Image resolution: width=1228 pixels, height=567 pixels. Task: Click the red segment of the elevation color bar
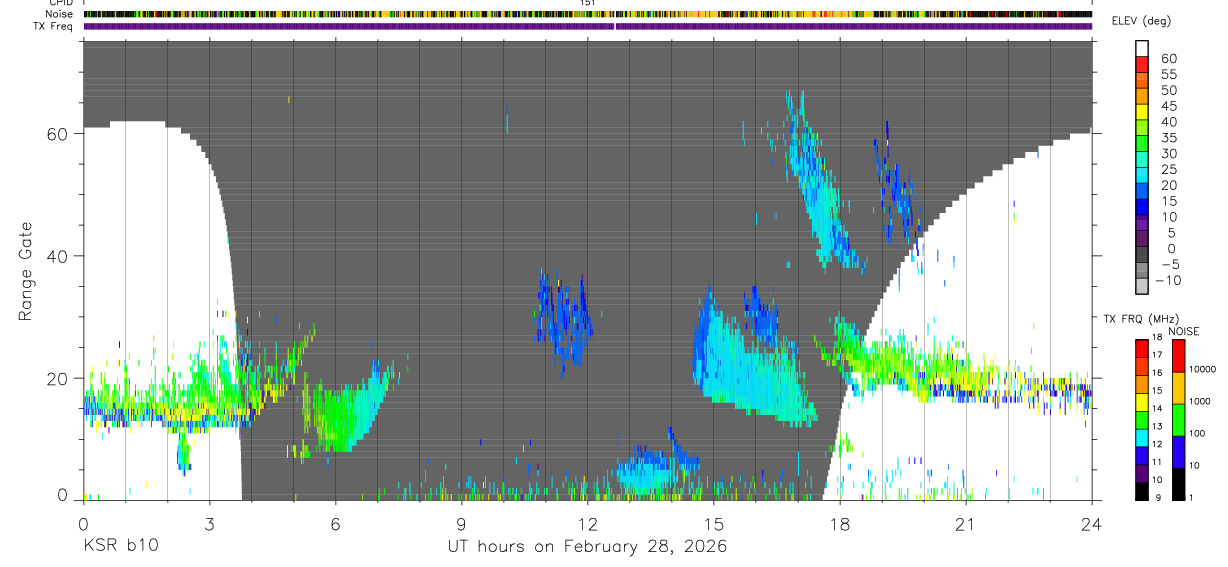[1142, 64]
